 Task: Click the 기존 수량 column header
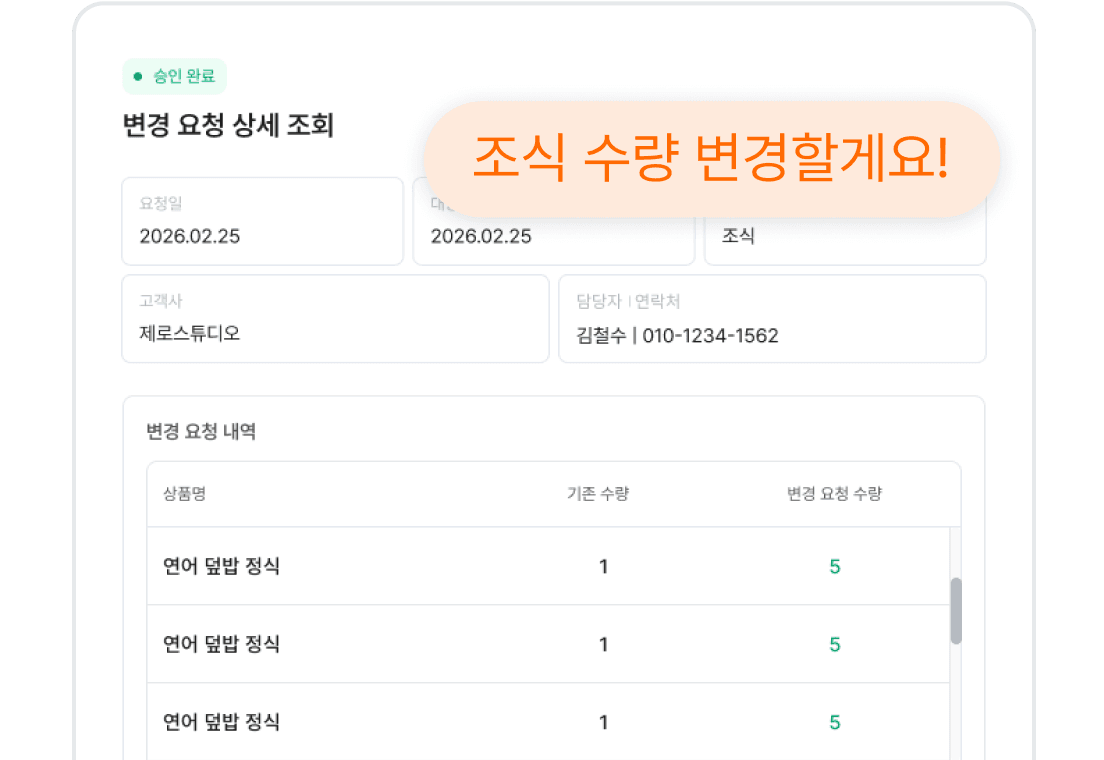598,494
